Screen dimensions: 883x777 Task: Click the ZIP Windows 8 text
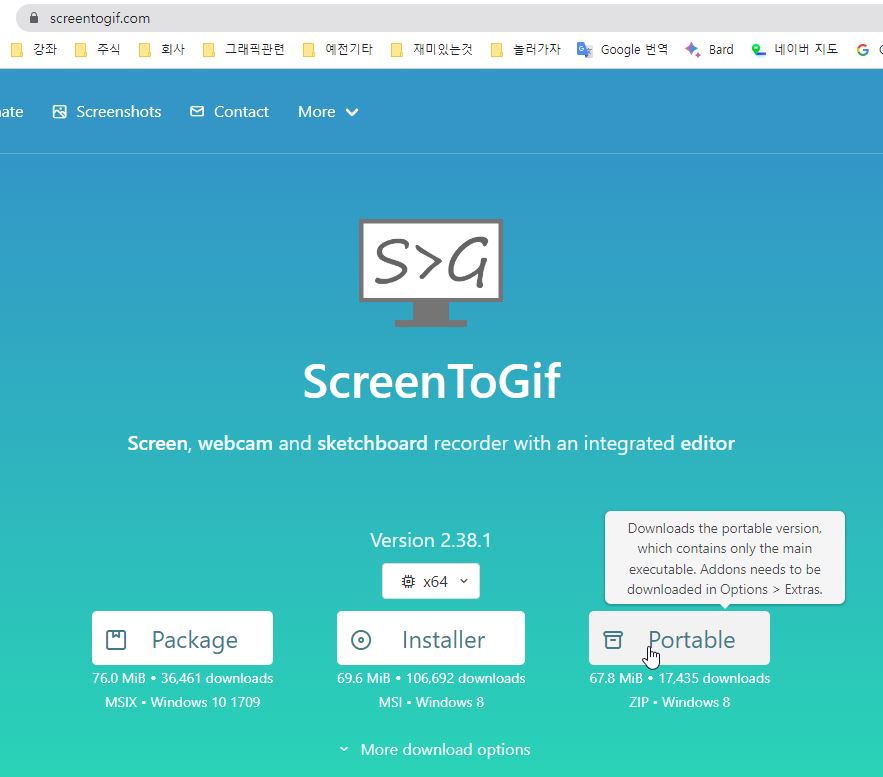pyautogui.click(x=679, y=702)
